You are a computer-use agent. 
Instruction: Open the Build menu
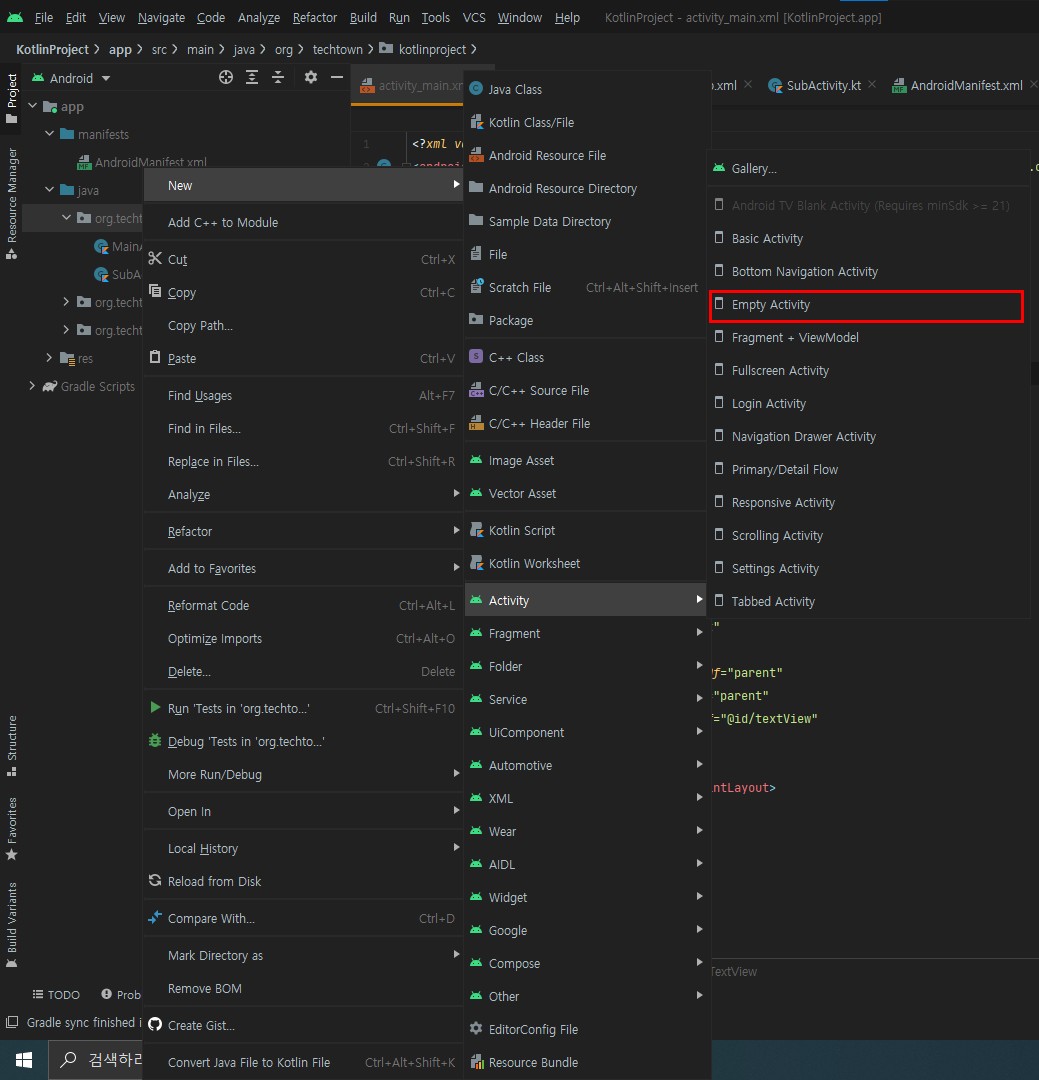[x=363, y=17]
